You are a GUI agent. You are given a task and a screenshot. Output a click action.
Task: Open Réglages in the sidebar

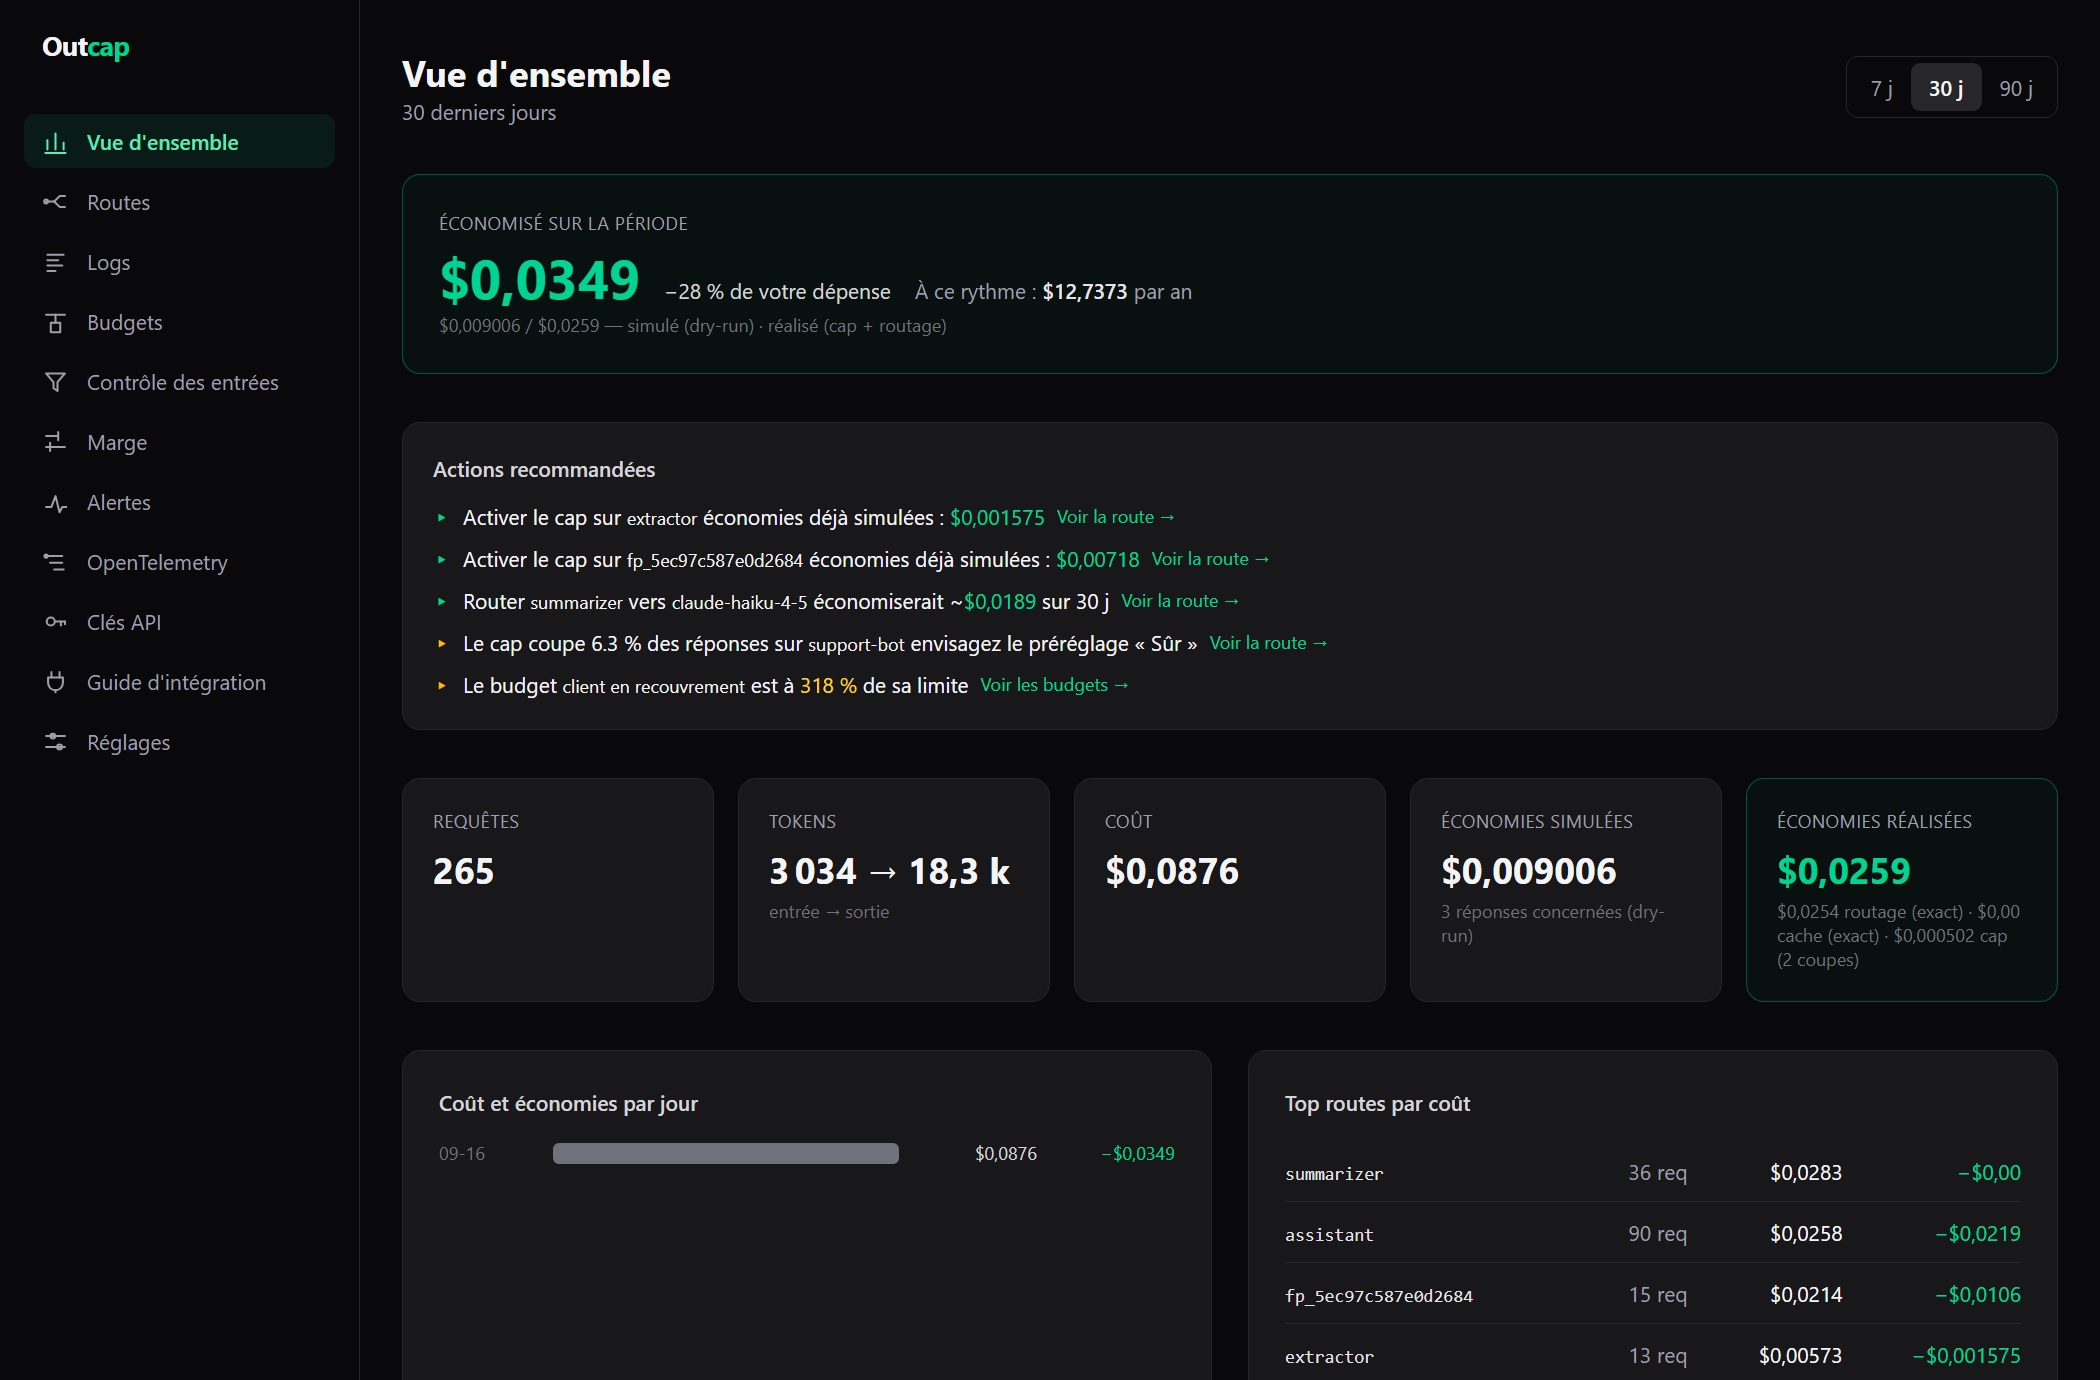pos(179,743)
